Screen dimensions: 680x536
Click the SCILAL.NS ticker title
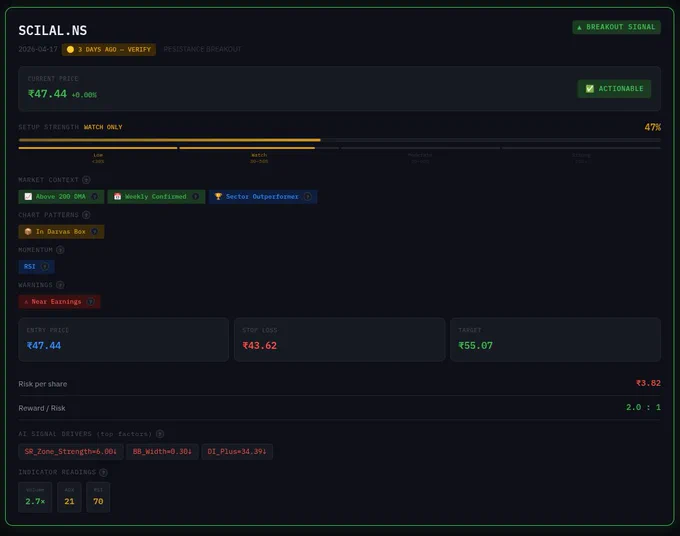click(52, 30)
